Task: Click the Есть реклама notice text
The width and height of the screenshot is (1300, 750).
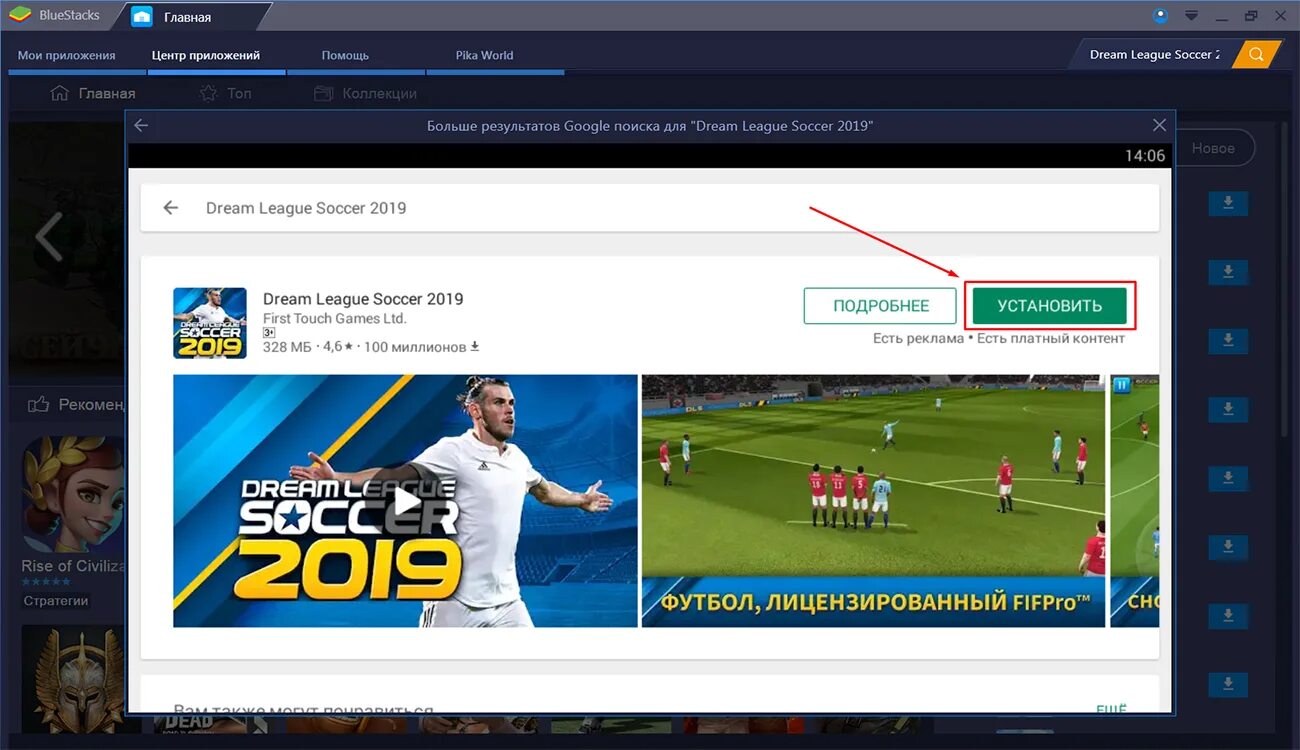Action: pyautogui.click(x=918, y=339)
